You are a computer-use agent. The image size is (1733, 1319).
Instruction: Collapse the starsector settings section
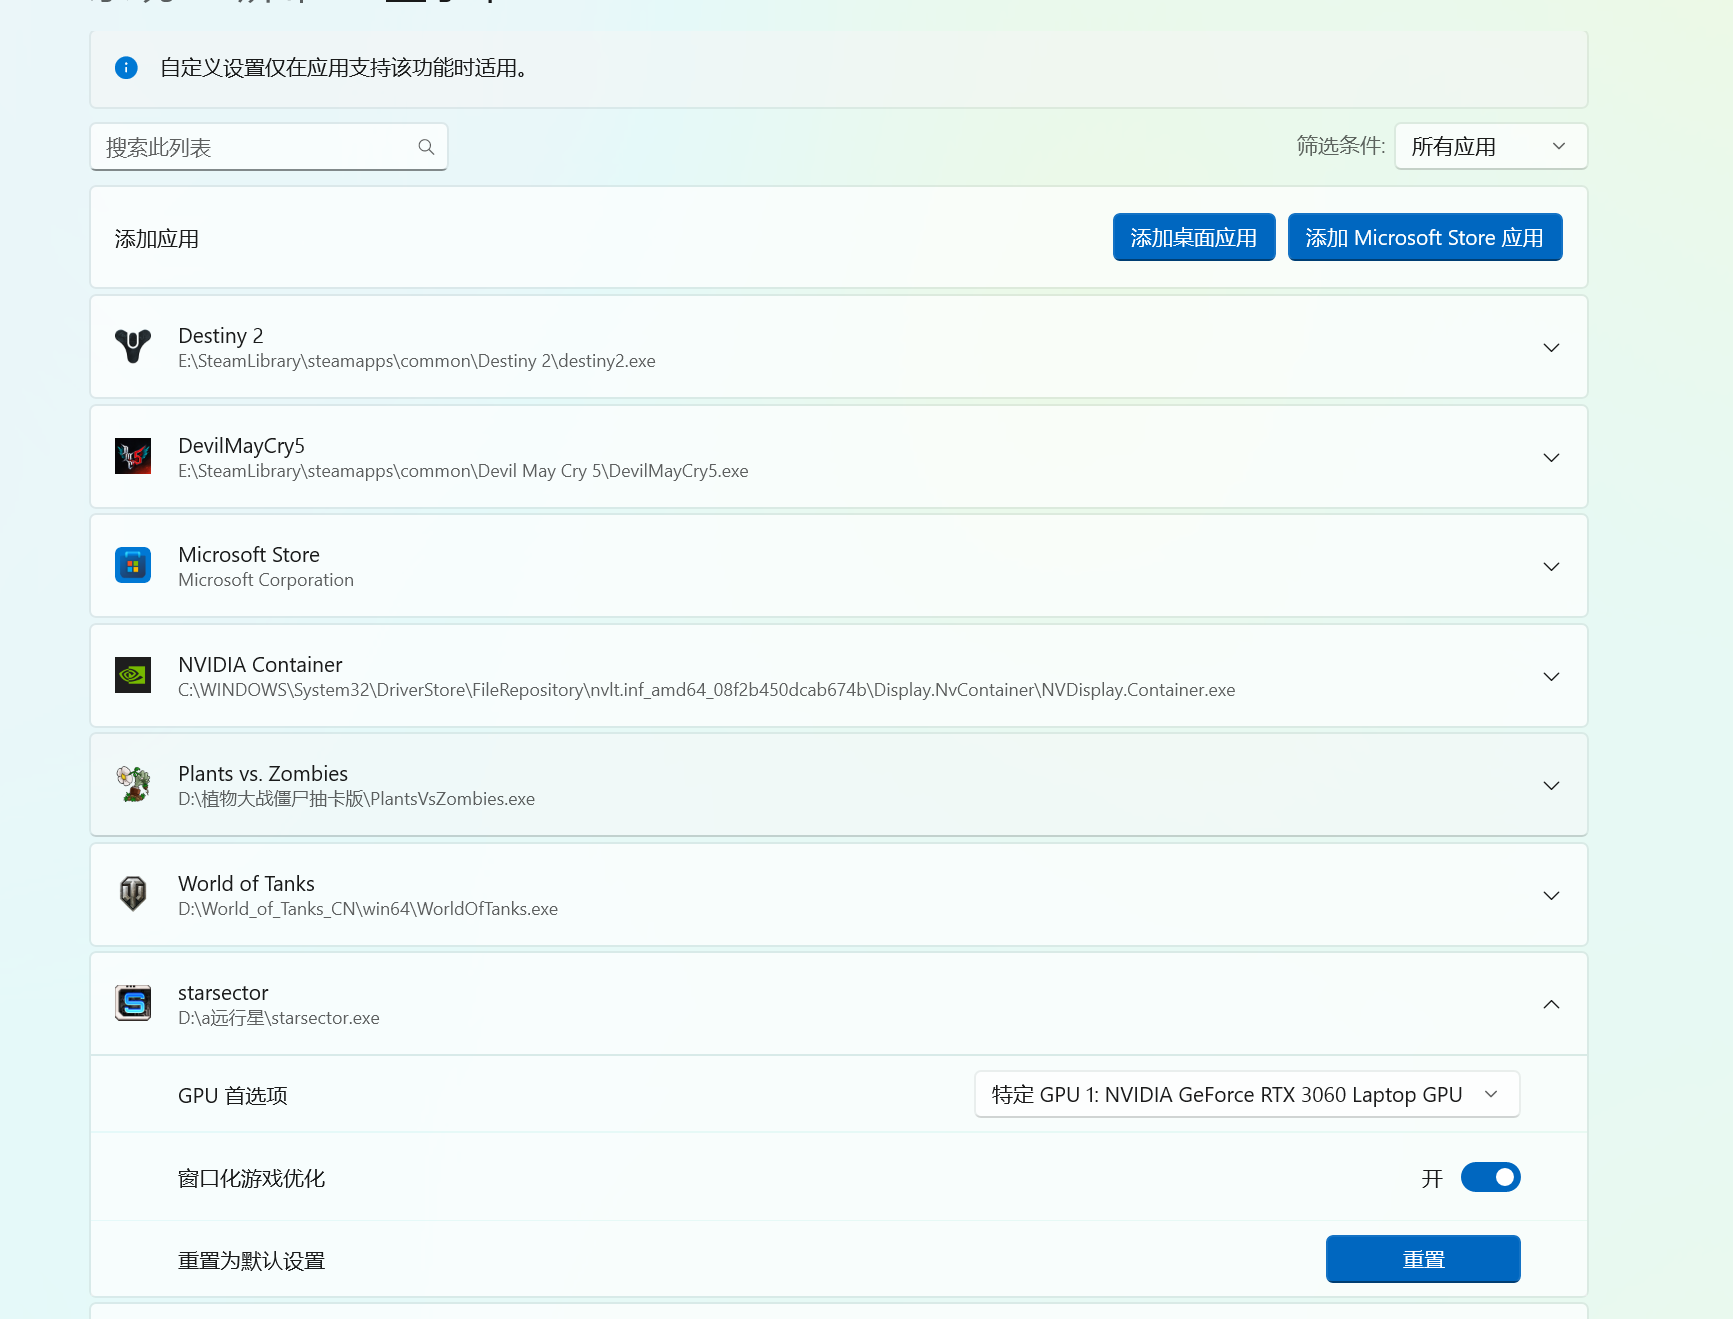[1551, 1004]
